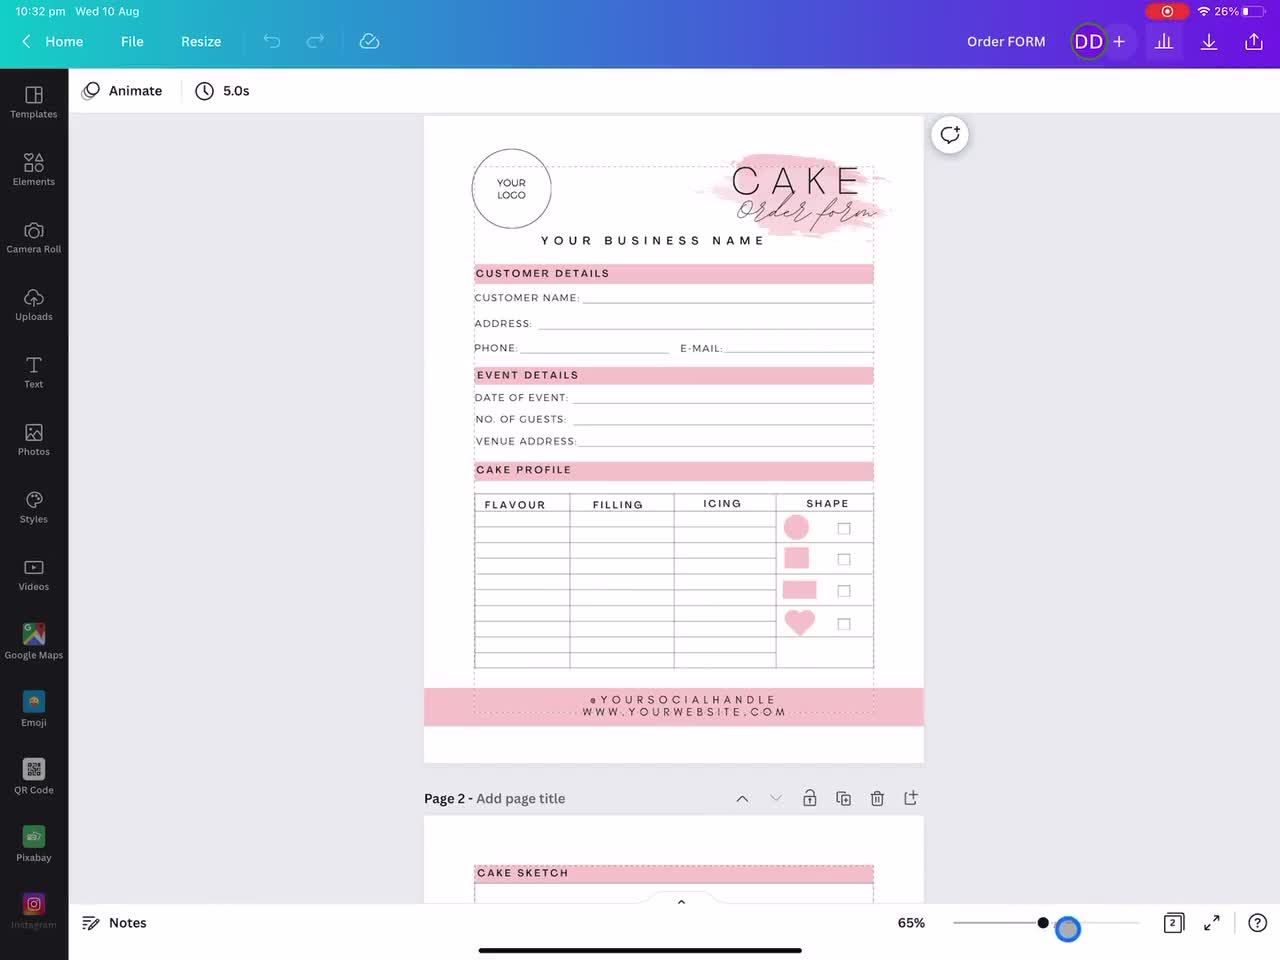
Task: Select the CAKE PROFILE header bar
Action: click(674, 470)
